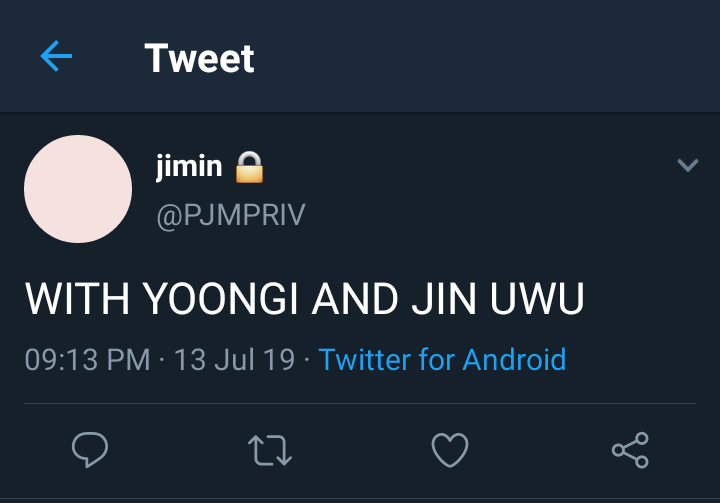
Task: Like the tweet with the heart icon
Action: tap(450, 450)
